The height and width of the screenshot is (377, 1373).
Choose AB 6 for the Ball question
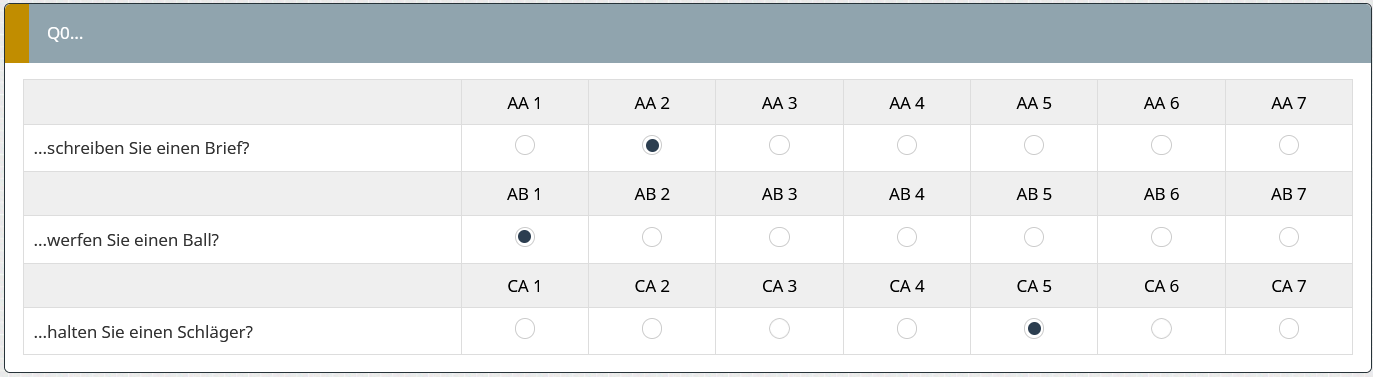click(1161, 237)
